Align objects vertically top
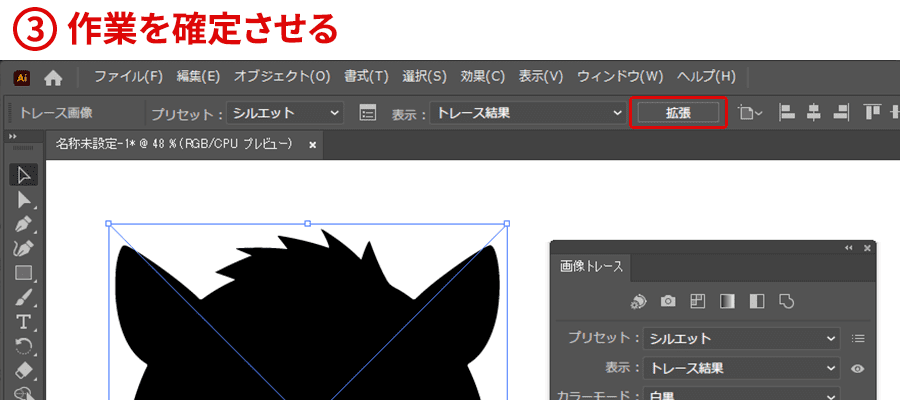This screenshot has height=400, width=900. tap(872, 112)
